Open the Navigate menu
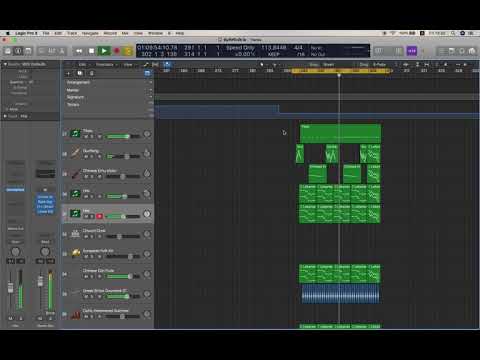Screen dimensions: 480x360 (90, 33)
